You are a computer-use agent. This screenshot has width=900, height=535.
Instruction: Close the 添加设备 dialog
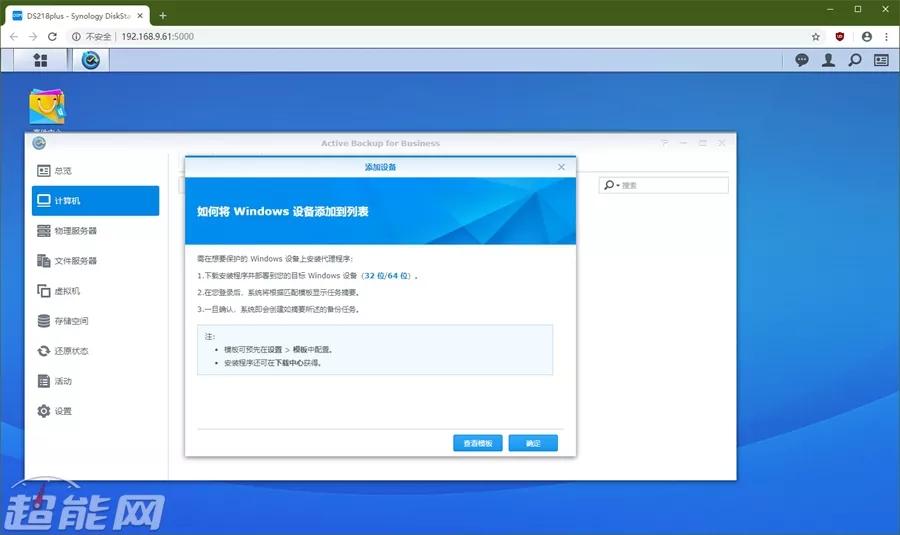561,167
